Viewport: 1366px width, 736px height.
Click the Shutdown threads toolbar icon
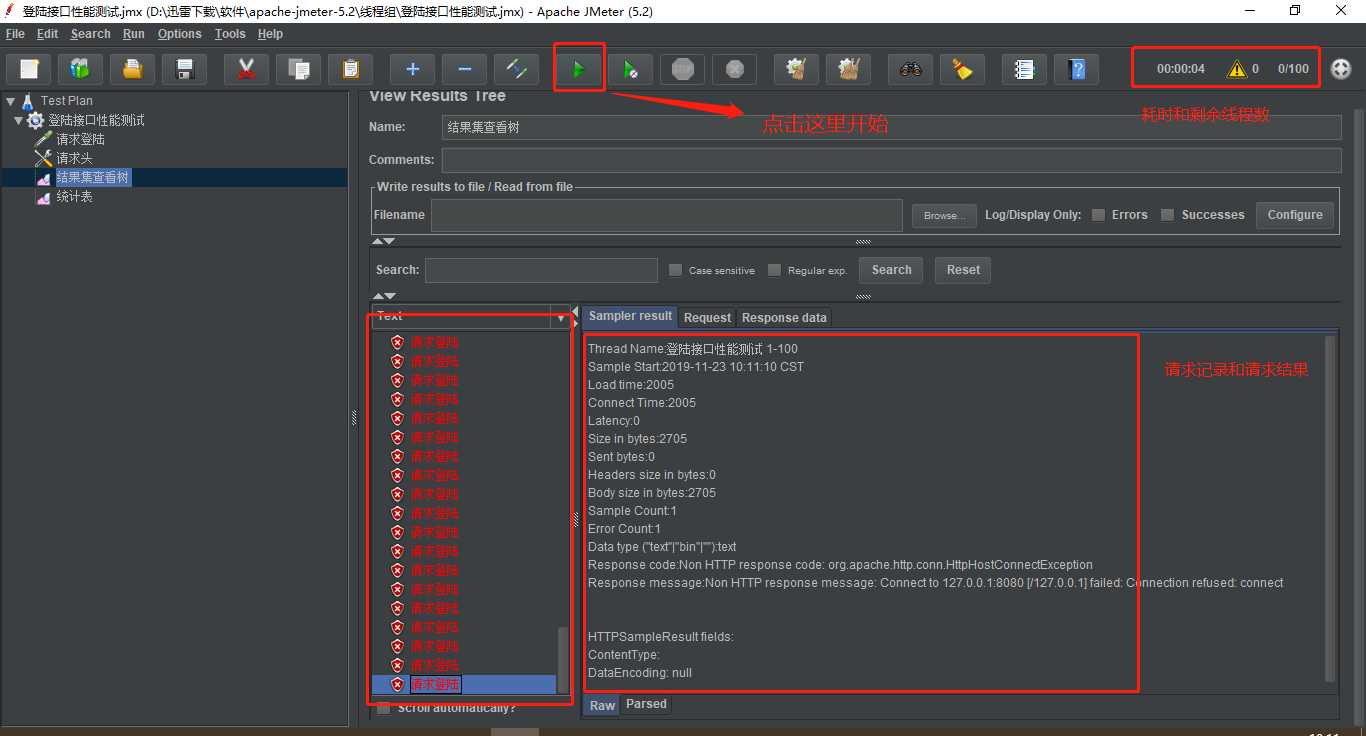(x=734, y=69)
